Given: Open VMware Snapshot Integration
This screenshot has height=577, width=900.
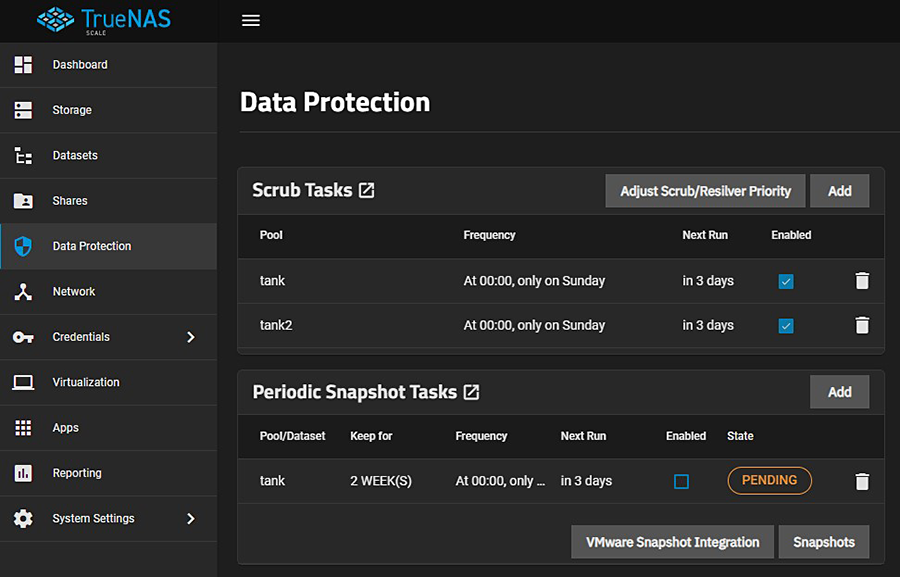Looking at the screenshot, I should (672, 542).
